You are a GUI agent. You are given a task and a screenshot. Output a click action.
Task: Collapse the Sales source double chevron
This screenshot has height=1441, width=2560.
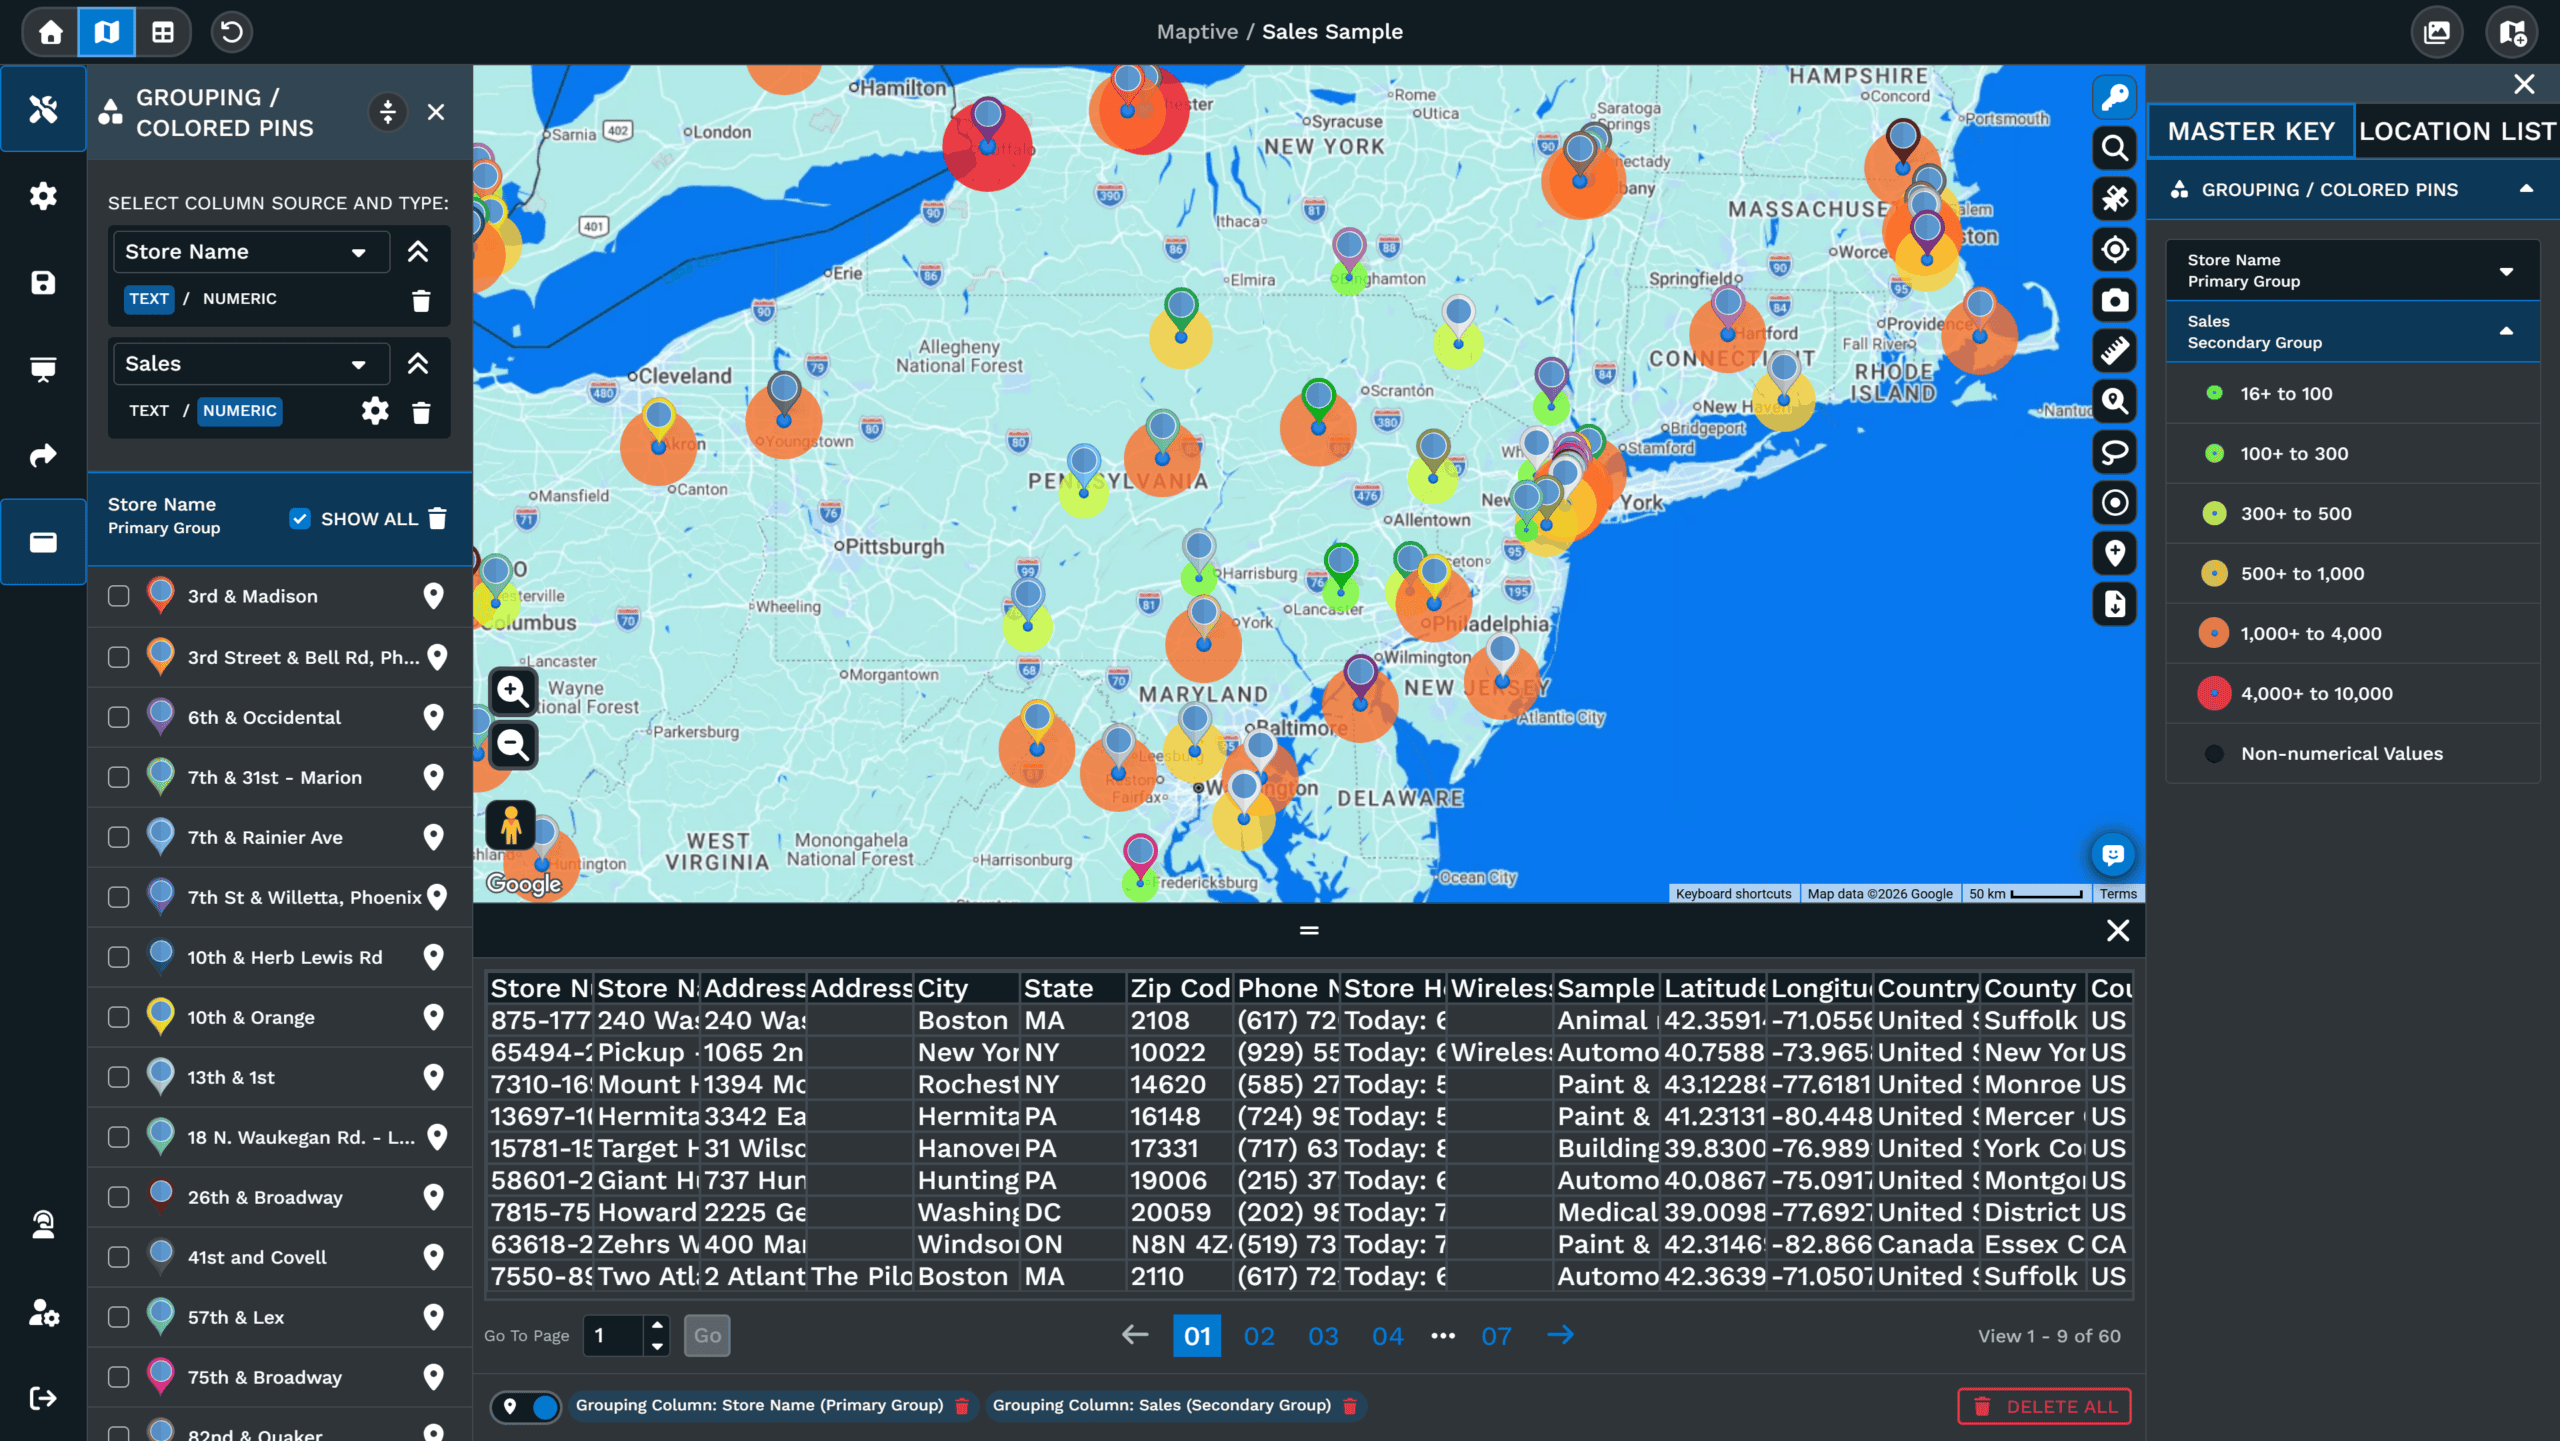tap(418, 364)
